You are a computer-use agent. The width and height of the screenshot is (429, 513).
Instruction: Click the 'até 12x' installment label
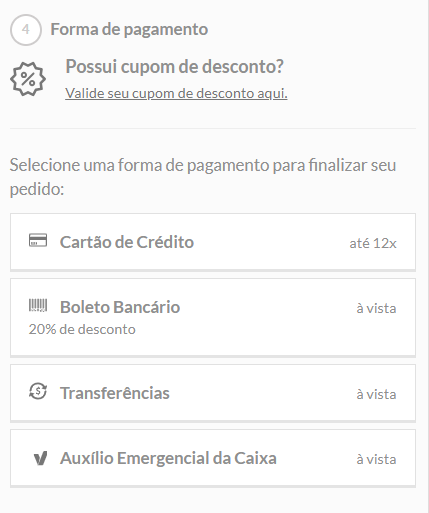tap(373, 243)
